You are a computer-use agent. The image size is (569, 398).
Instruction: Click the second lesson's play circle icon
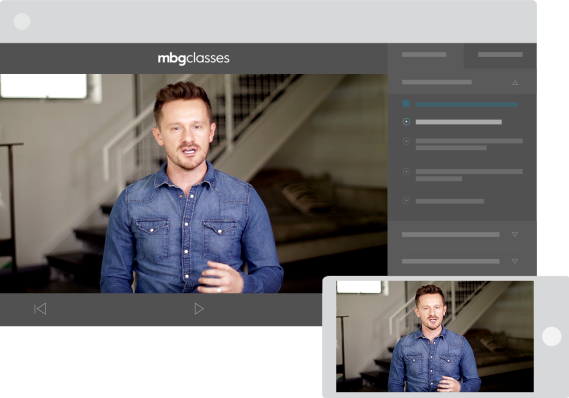click(406, 122)
